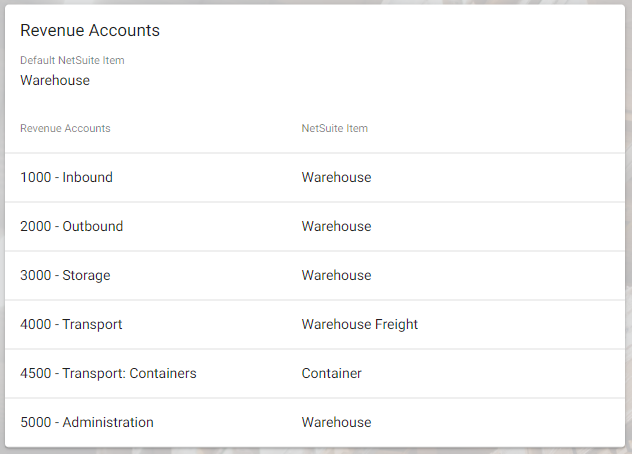The image size is (632, 454).
Task: Select the 4500 - Transport: Containers row
Action: click(x=315, y=373)
